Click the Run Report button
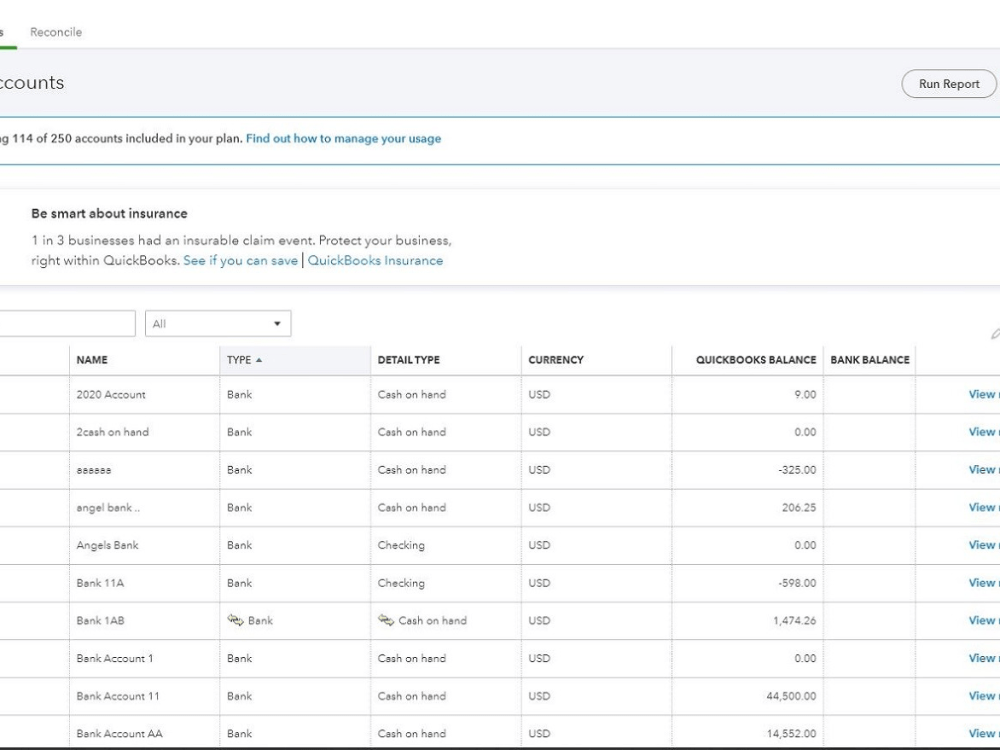The width and height of the screenshot is (1000, 750). tap(949, 84)
